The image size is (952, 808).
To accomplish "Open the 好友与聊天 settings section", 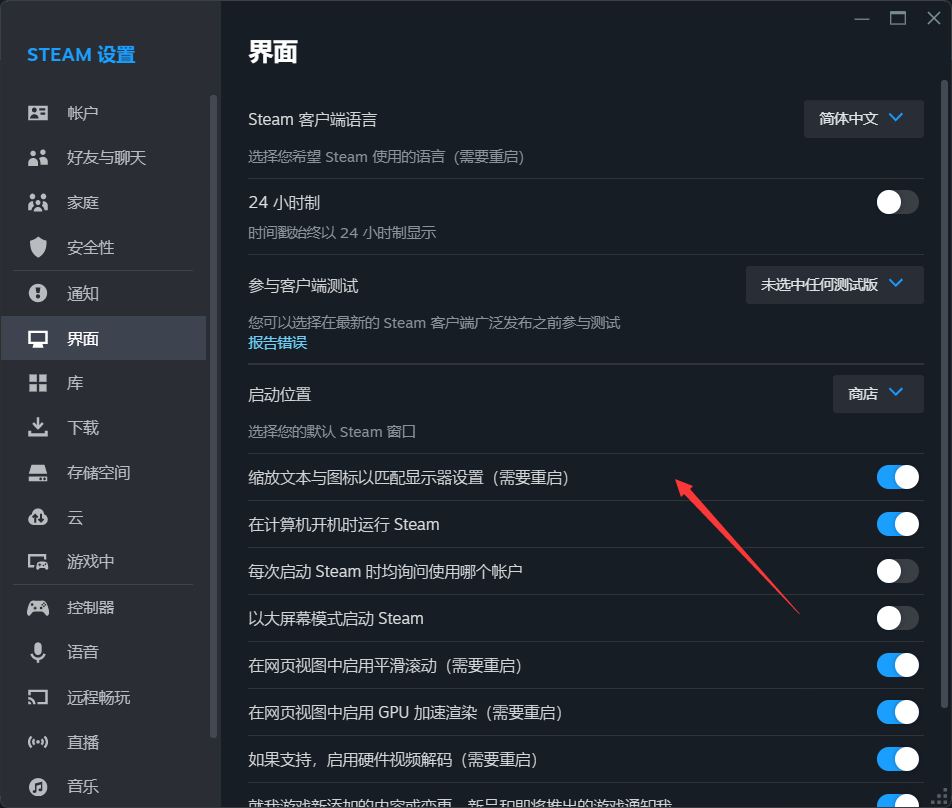I will (104, 158).
